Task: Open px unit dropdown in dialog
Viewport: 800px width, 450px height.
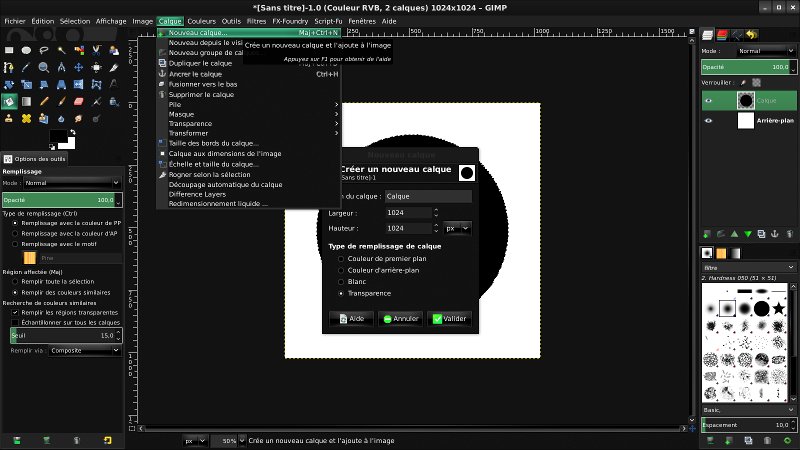Action: tap(457, 229)
